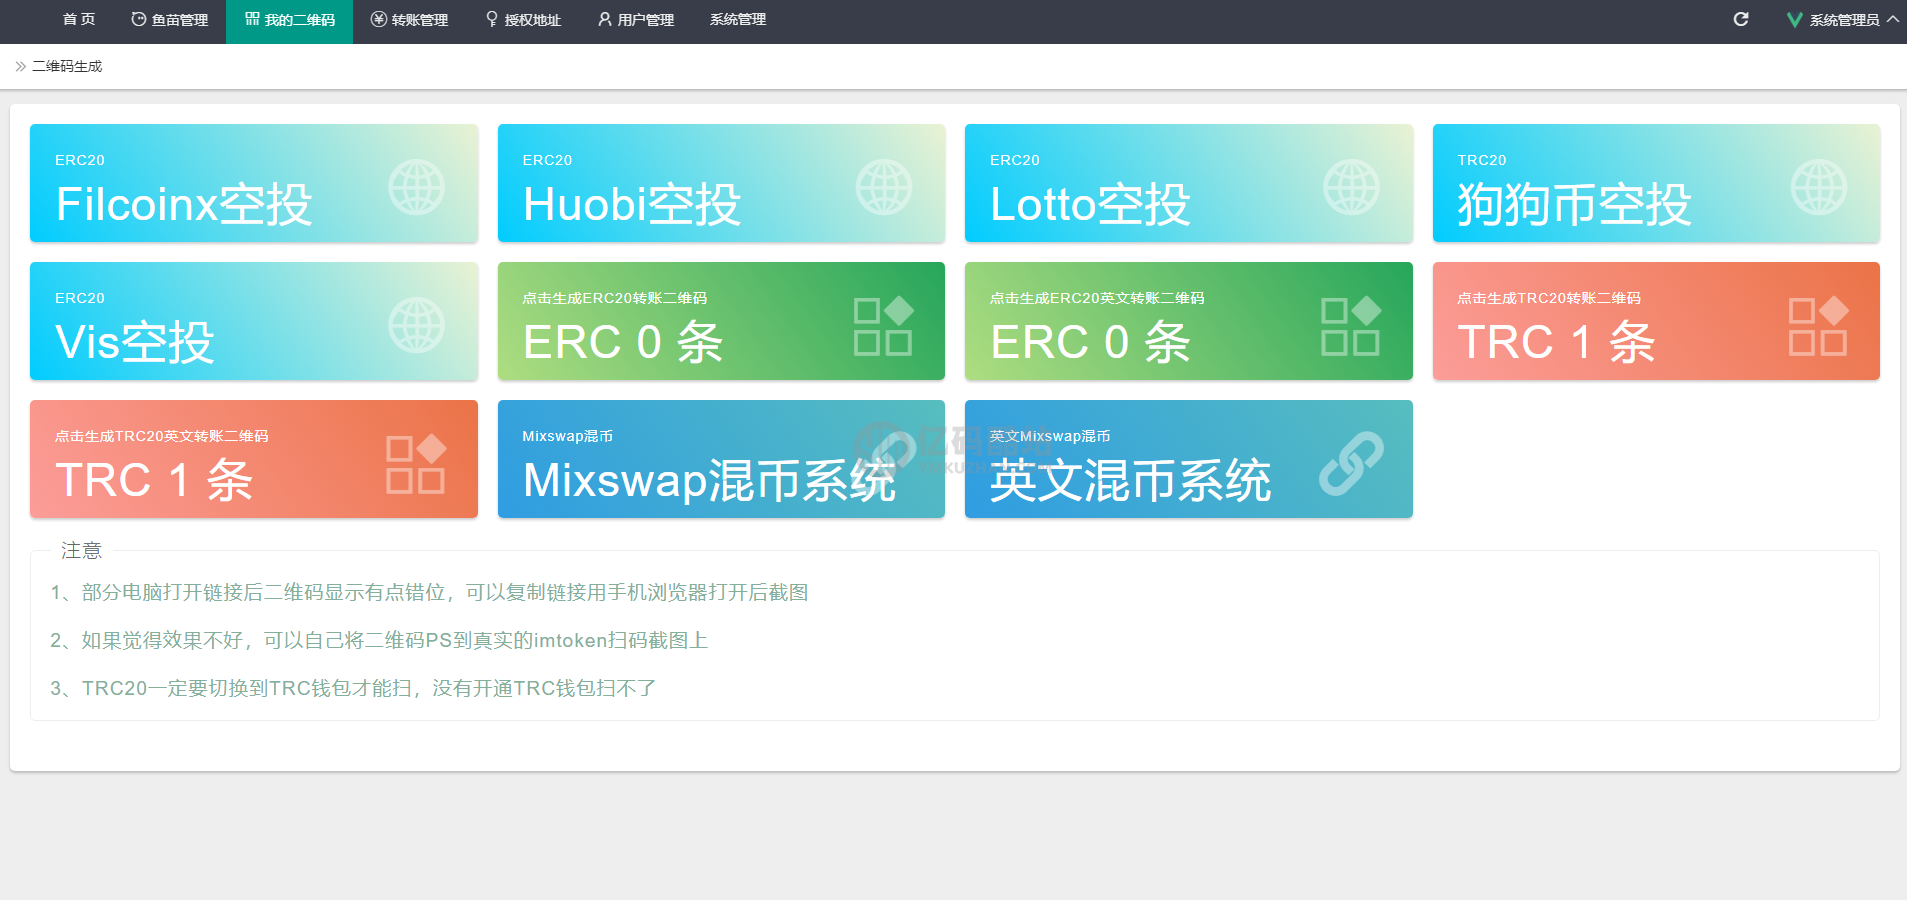Open the 转账管理 menu

point(409,20)
